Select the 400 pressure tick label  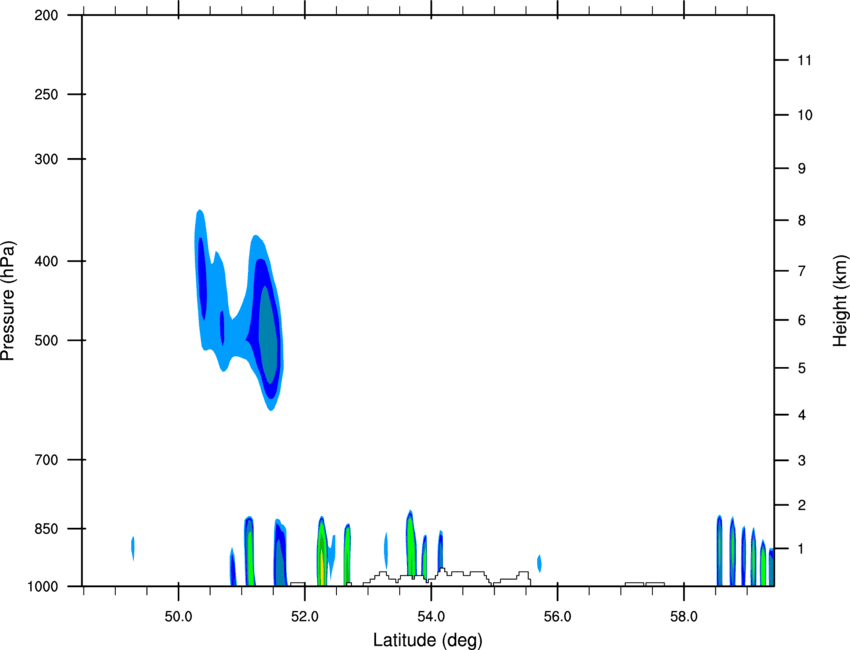pyautogui.click(x=46, y=261)
